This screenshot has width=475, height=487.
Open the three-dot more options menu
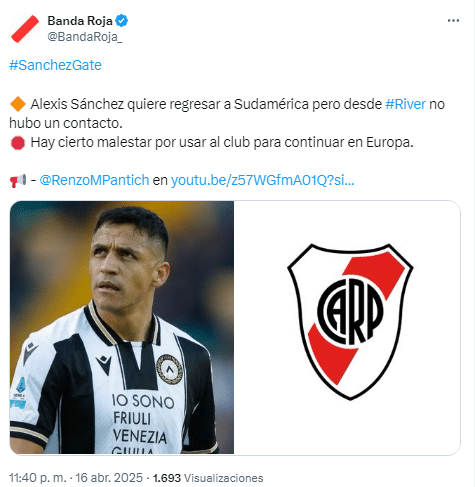(453, 21)
